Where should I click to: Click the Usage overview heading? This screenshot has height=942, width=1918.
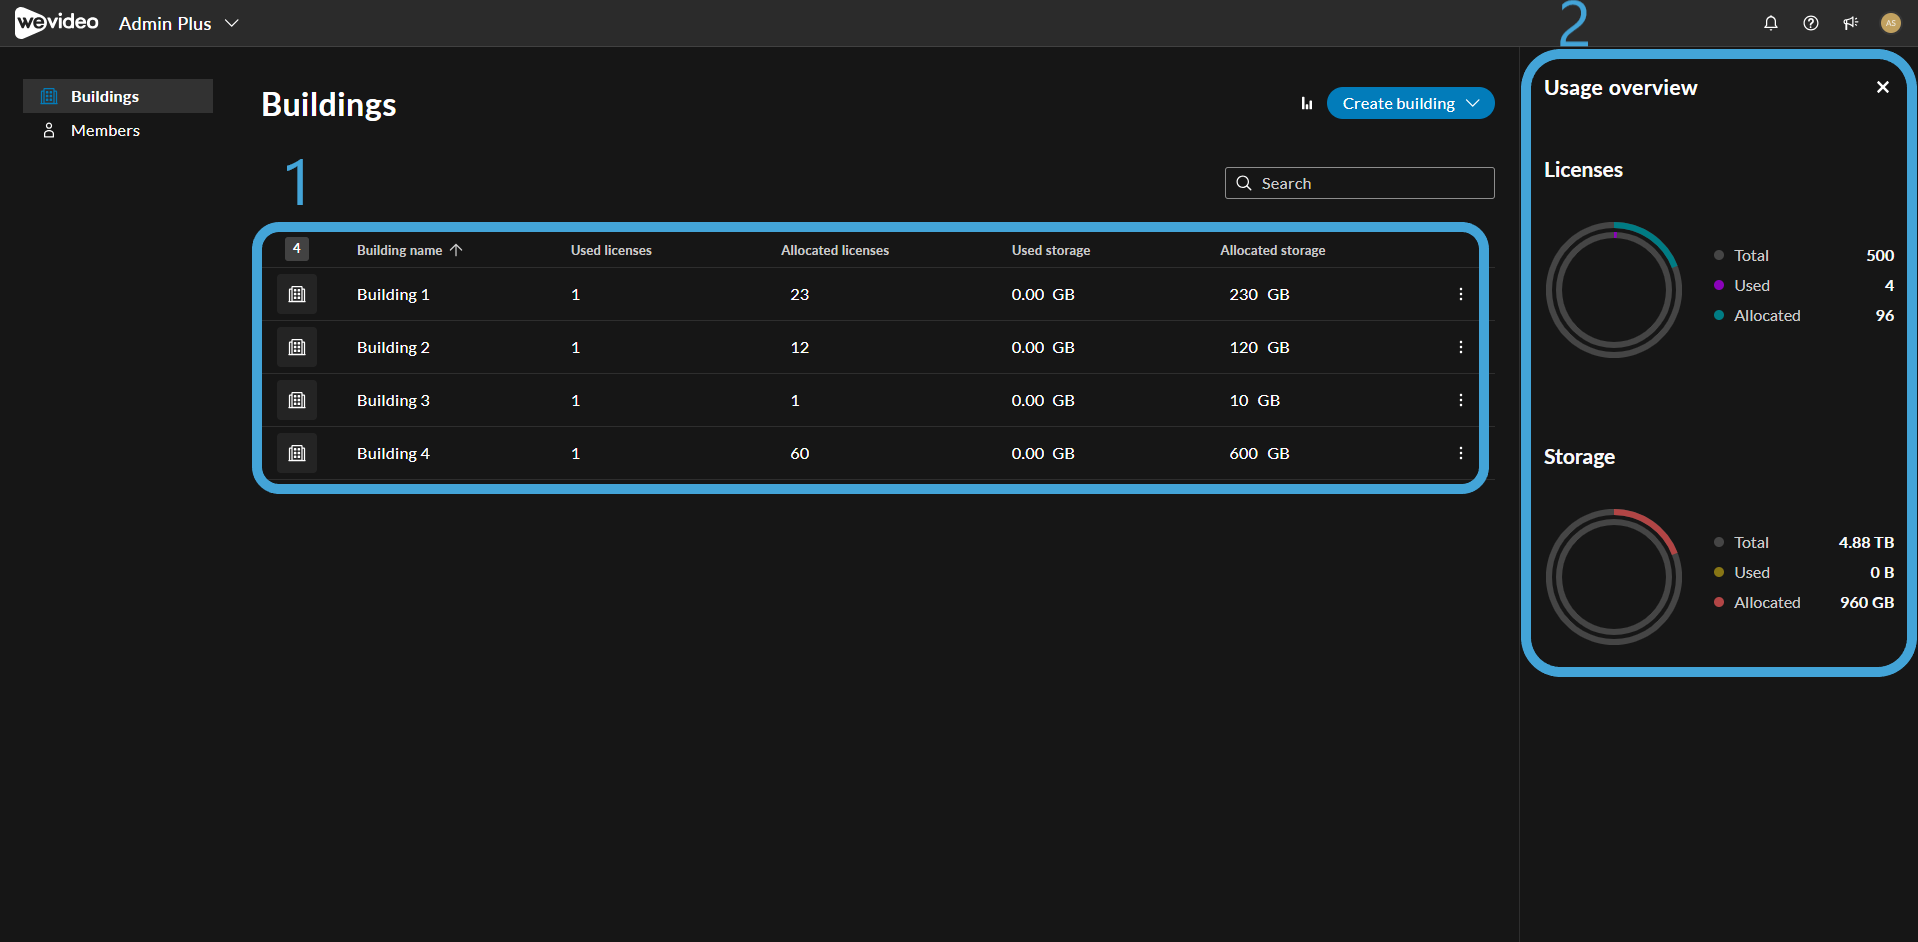pos(1620,88)
